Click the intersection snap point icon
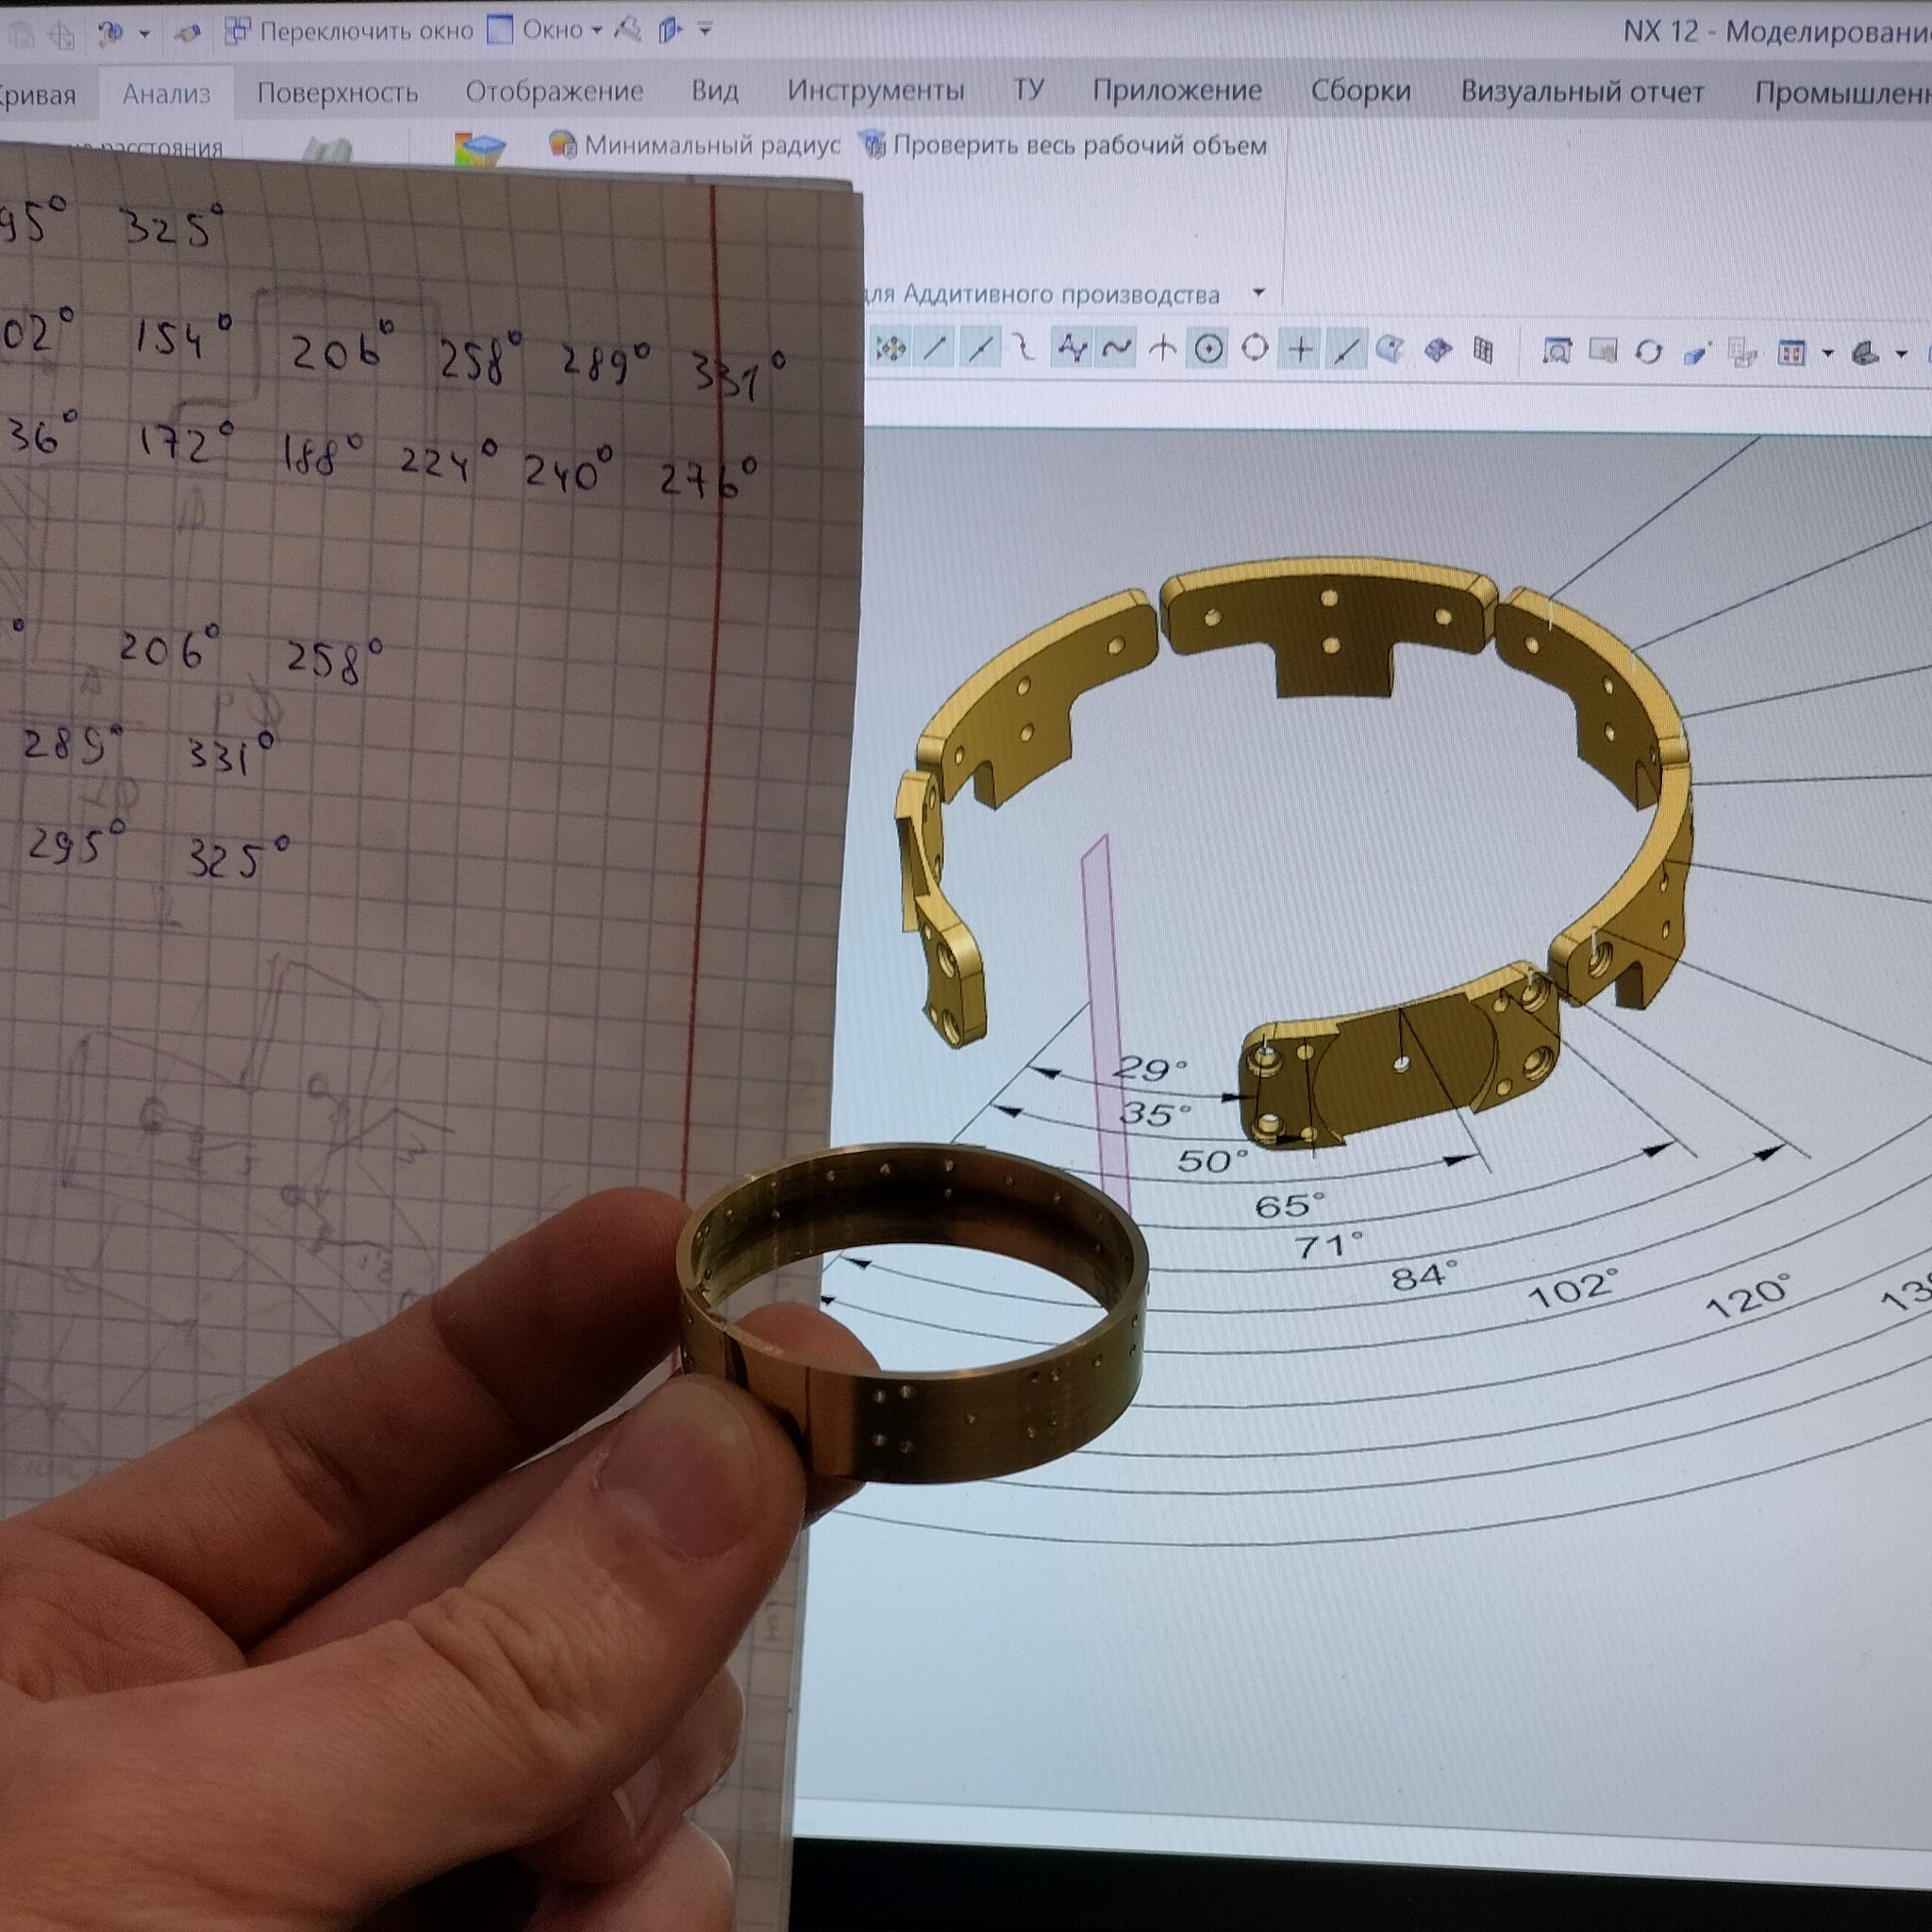The image size is (1932, 1932). point(1162,349)
